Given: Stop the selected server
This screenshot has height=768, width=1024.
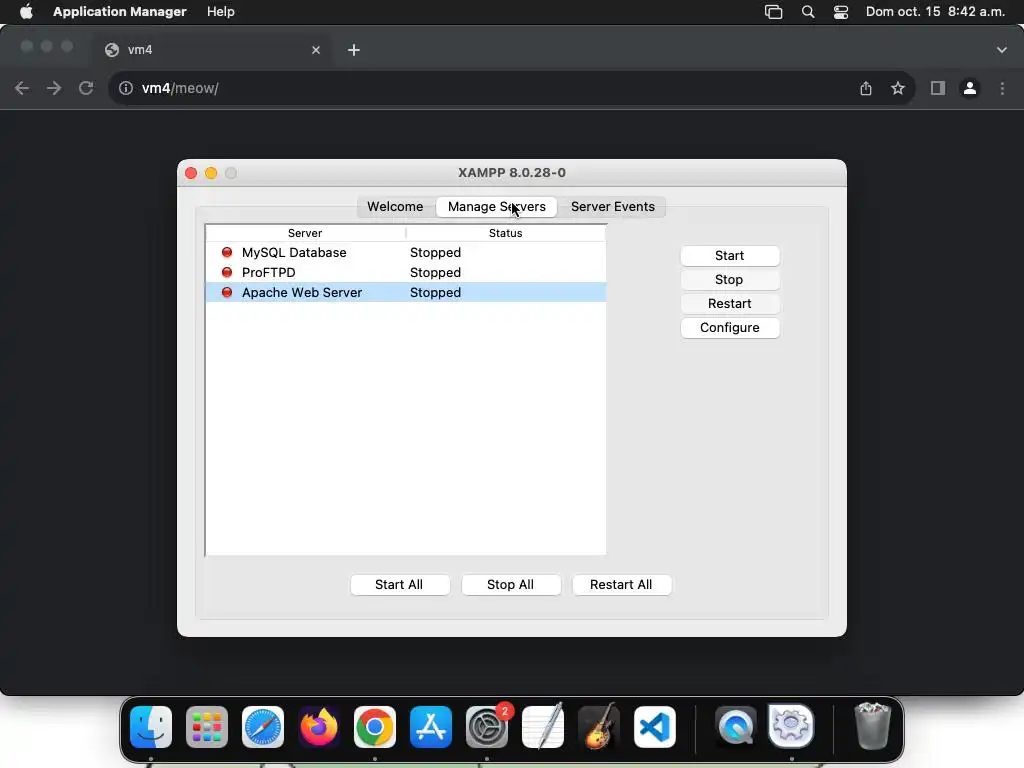Looking at the screenshot, I should 729,280.
